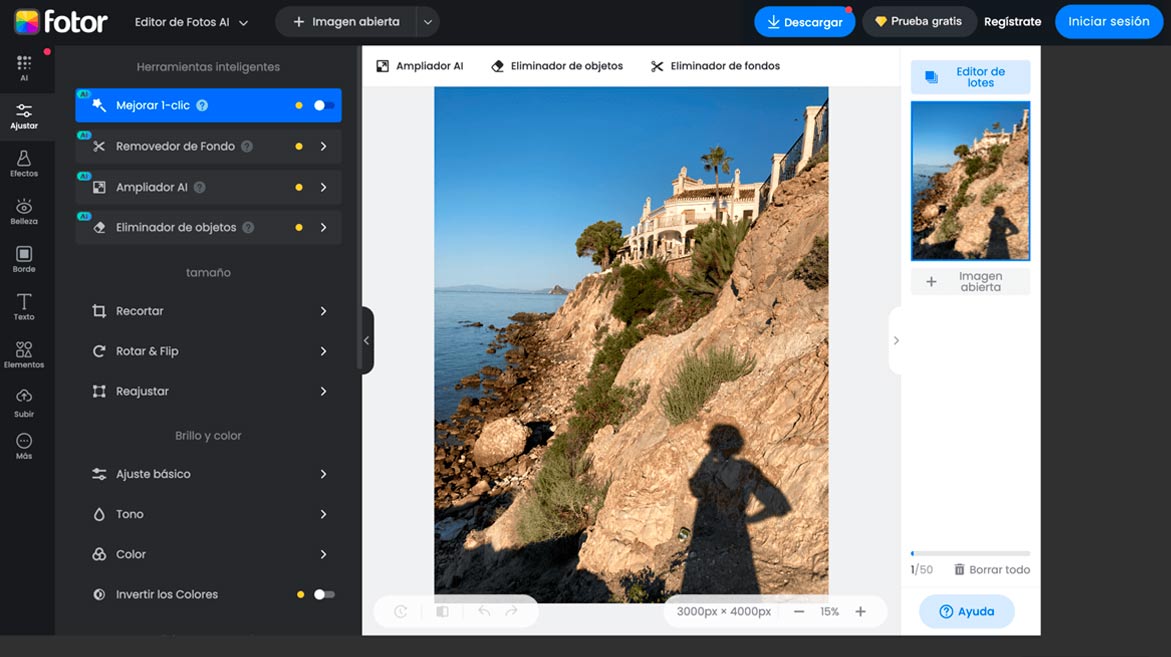Image resolution: width=1171 pixels, height=657 pixels.
Task: Click the 15% zoom level value
Action: (x=830, y=611)
